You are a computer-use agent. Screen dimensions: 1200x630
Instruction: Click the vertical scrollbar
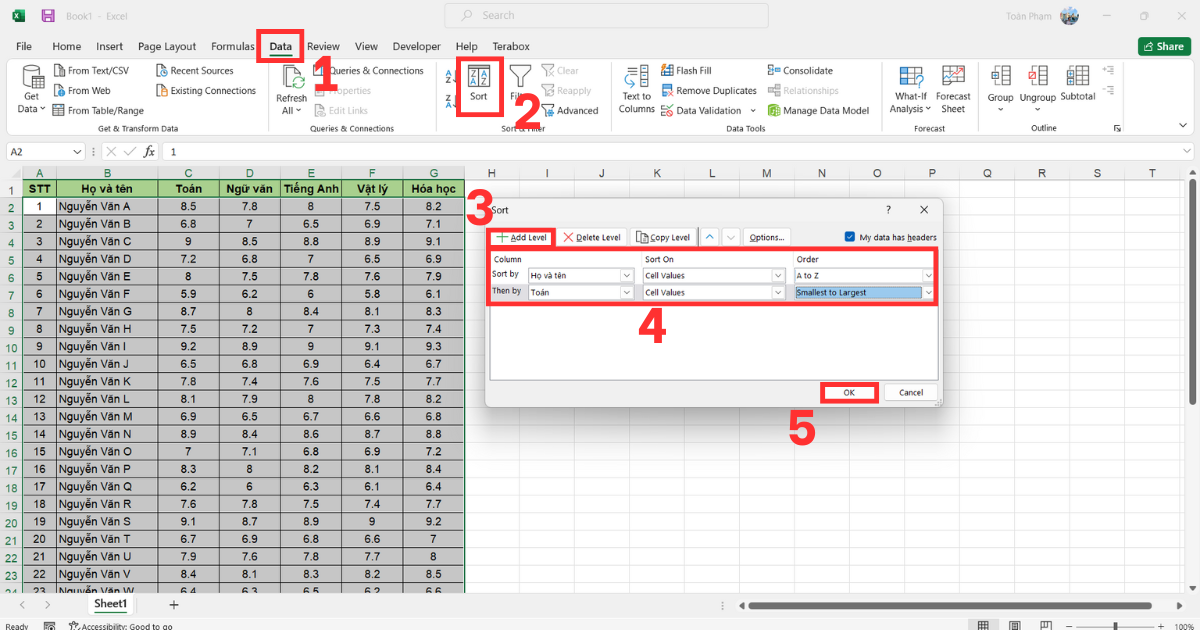[1192, 290]
